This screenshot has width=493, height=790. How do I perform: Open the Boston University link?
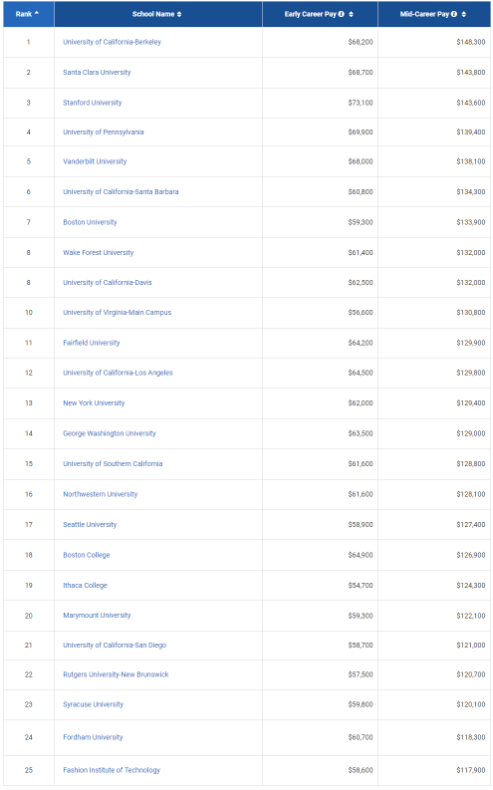coord(90,222)
